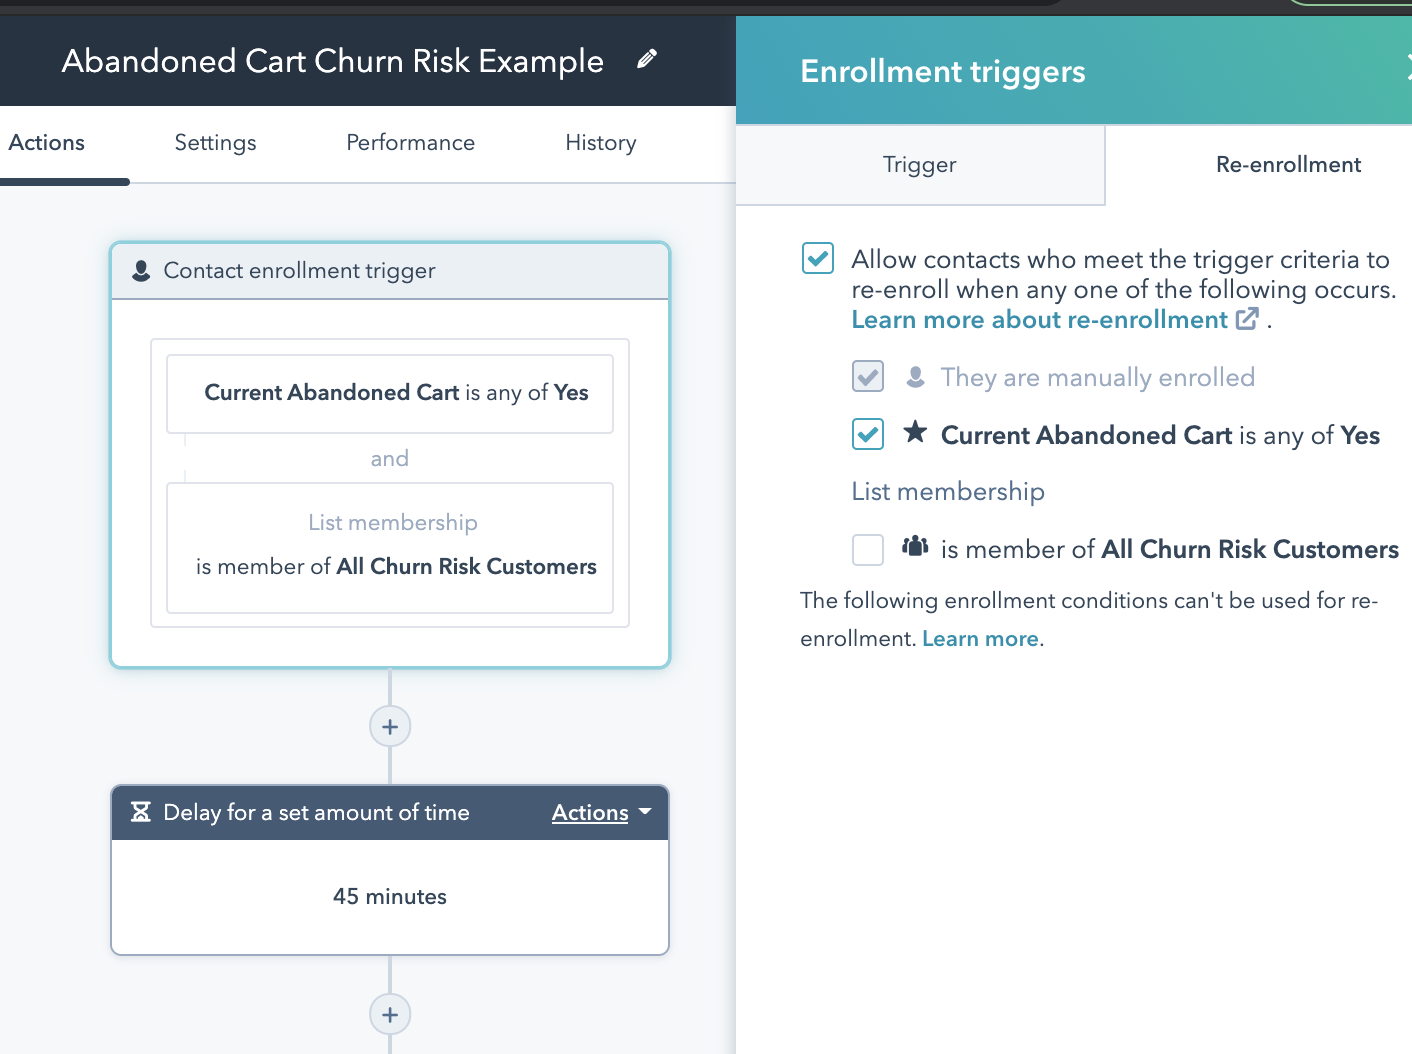This screenshot has height=1054, width=1412.
Task: Click the hourglass icon on delay action
Action: pos(141,812)
